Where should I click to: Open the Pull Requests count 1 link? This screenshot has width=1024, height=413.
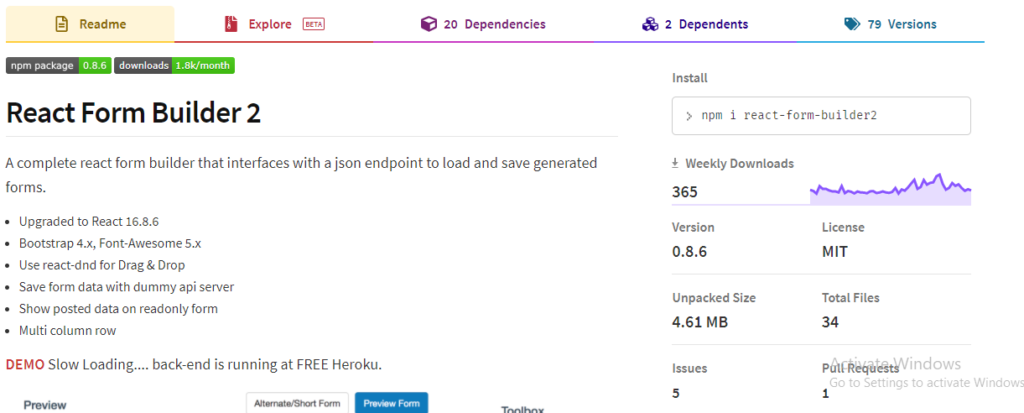pos(825,393)
